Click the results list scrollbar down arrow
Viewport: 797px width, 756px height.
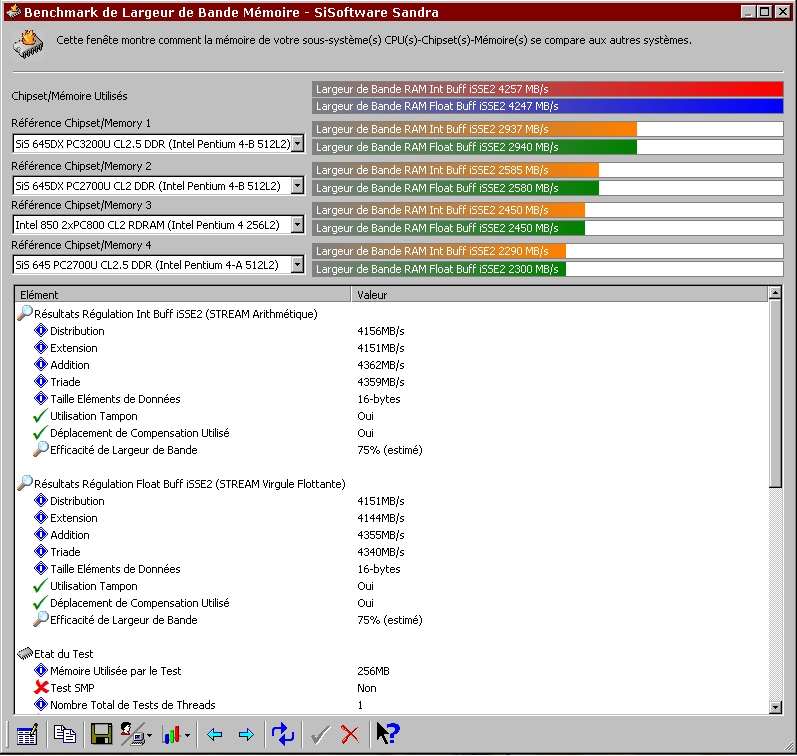[x=775, y=707]
